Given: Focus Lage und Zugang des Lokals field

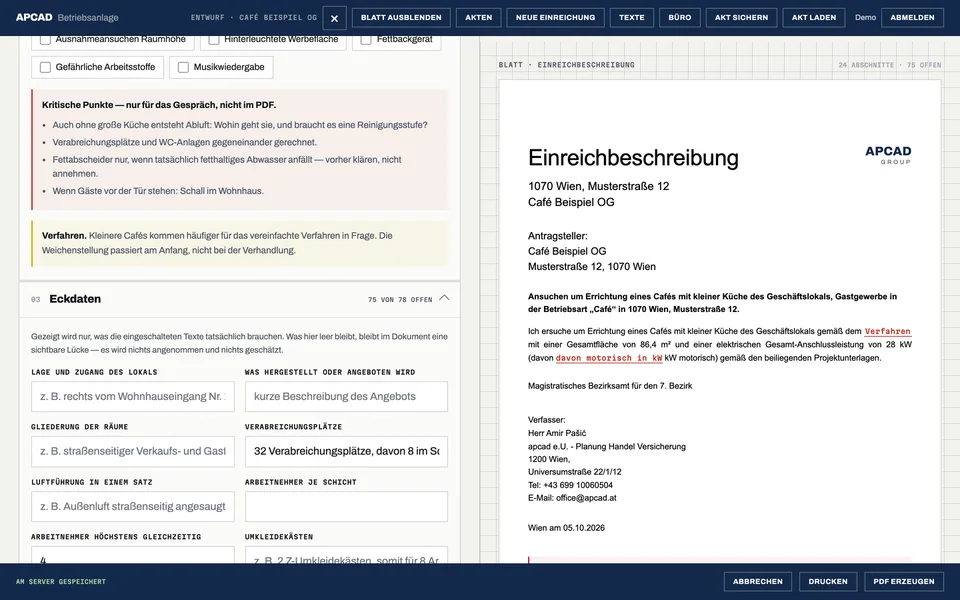Looking at the screenshot, I should click(x=133, y=397).
